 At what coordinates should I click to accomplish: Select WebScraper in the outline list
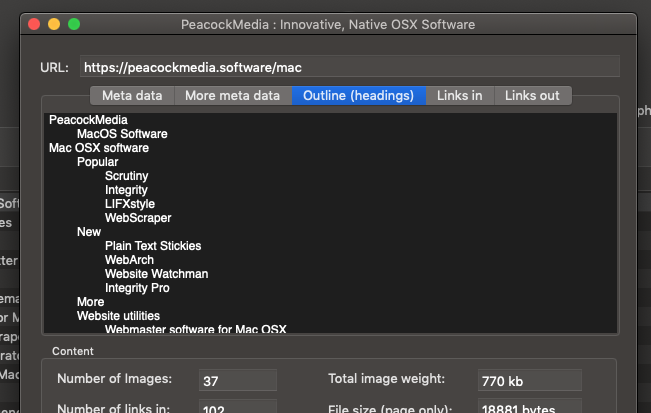[x=137, y=218]
